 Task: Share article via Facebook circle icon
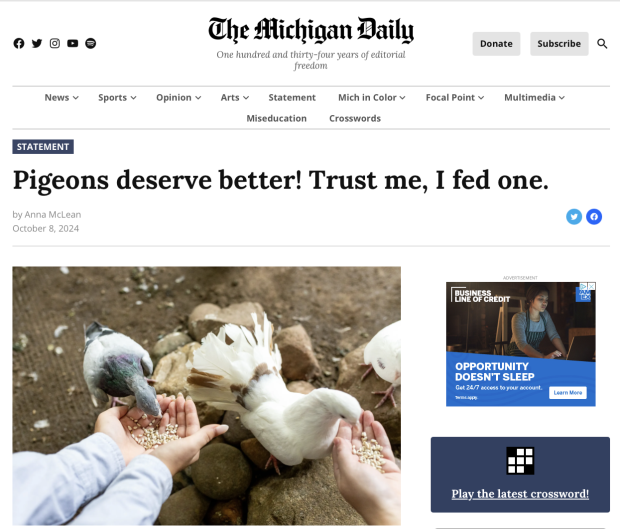pyautogui.click(x=594, y=217)
